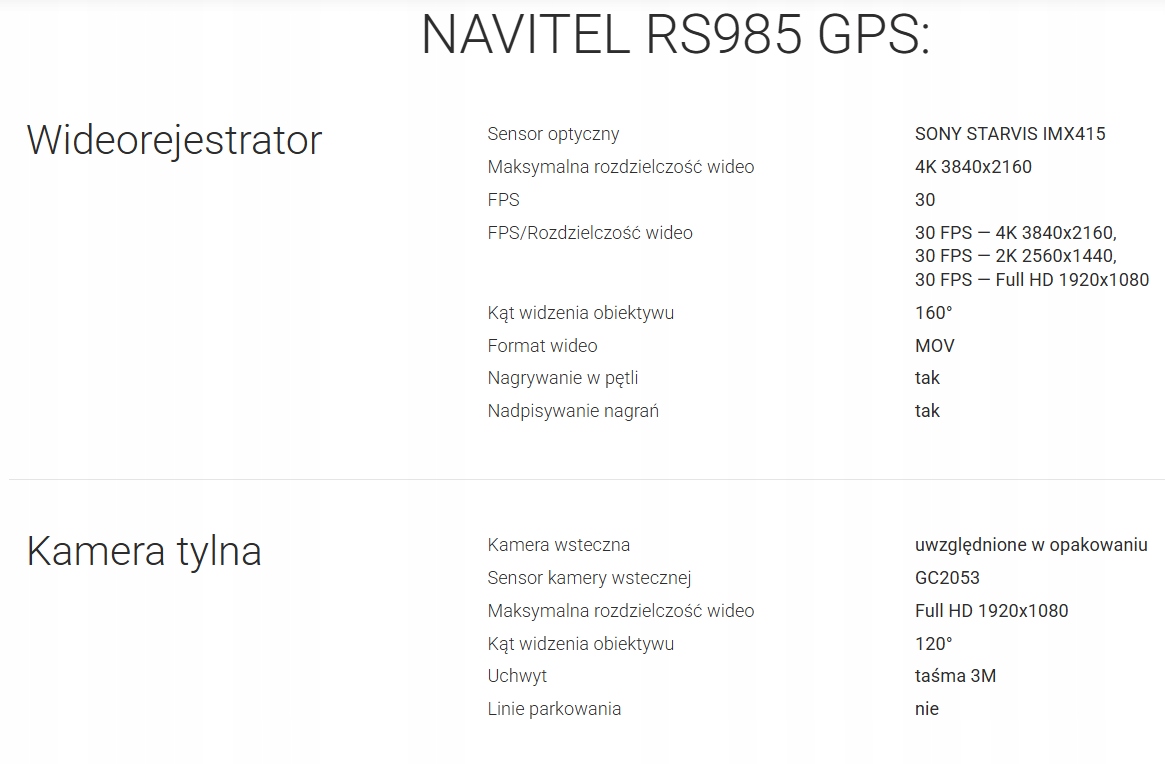The image size is (1165, 764).
Task: Select the Wideorejestrator section title
Action: coord(174,140)
